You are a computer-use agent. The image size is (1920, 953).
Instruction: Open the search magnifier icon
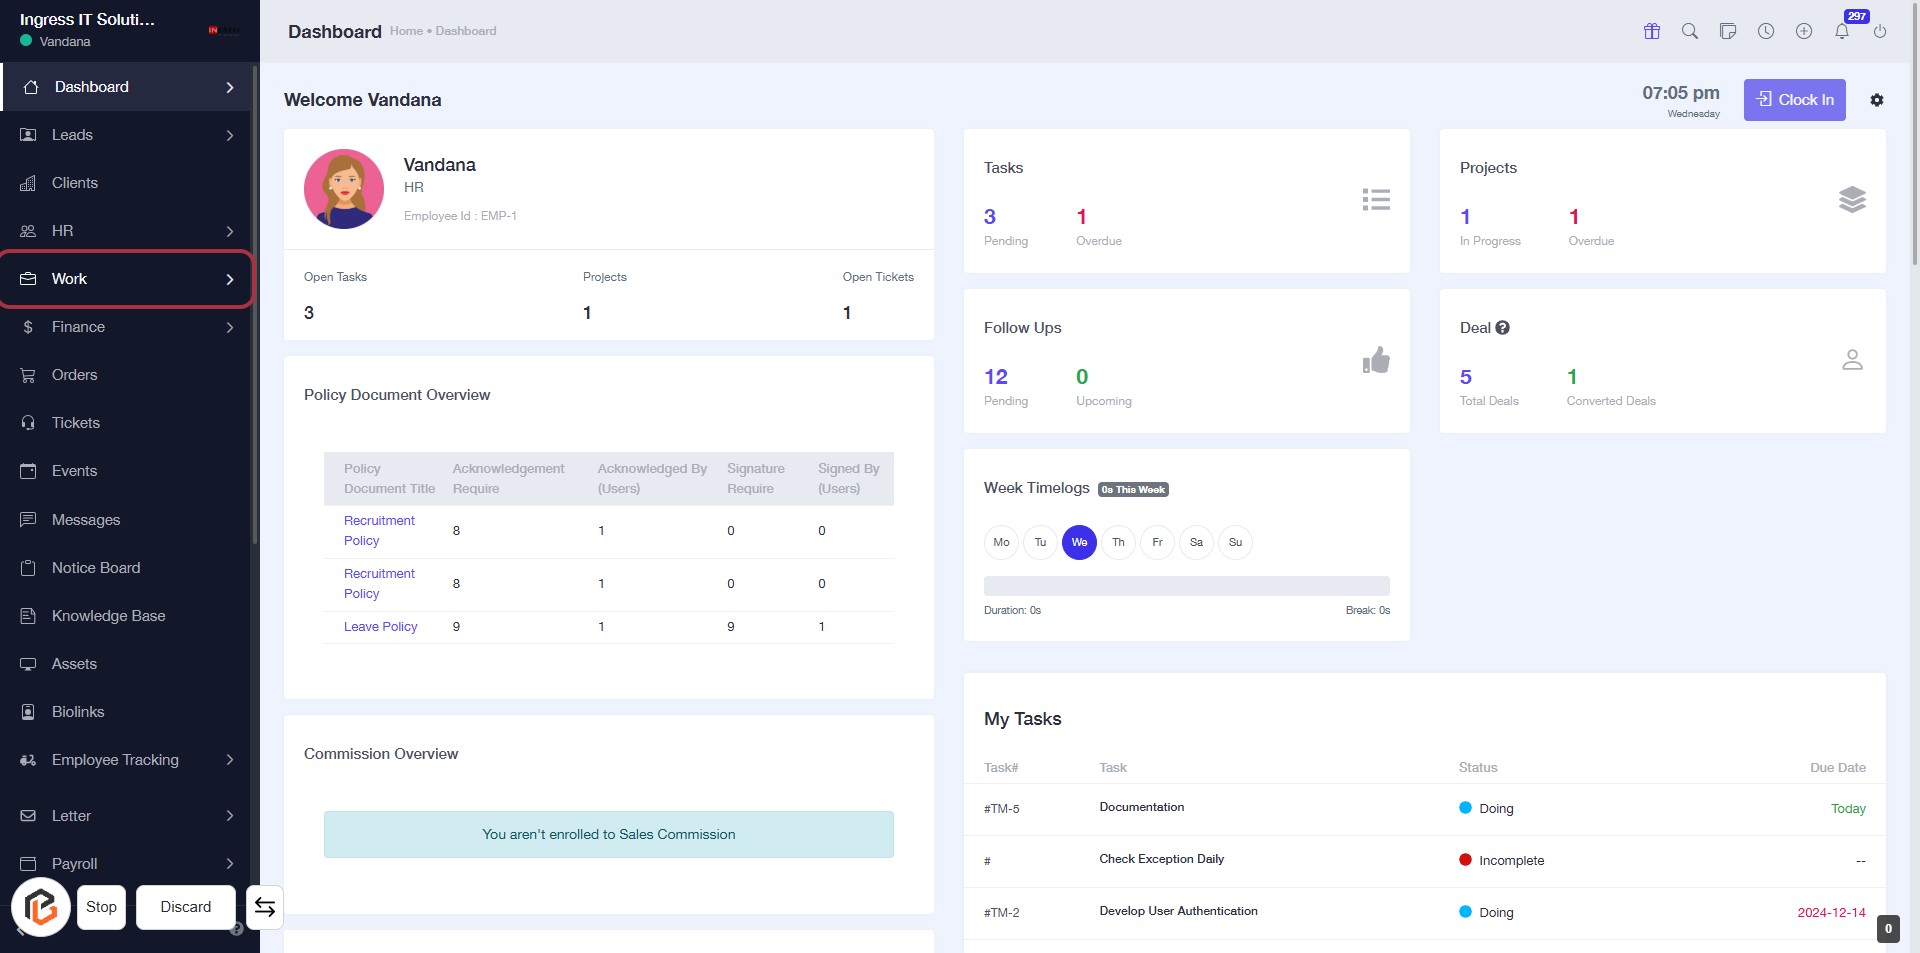[x=1690, y=31]
